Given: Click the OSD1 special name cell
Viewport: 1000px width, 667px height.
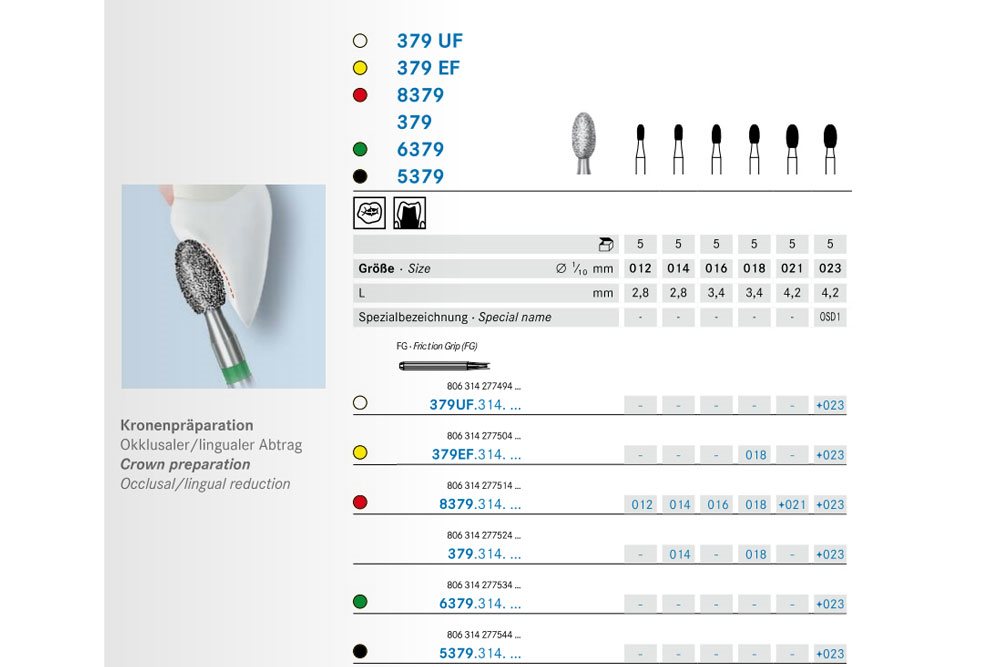Looking at the screenshot, I should tap(829, 317).
